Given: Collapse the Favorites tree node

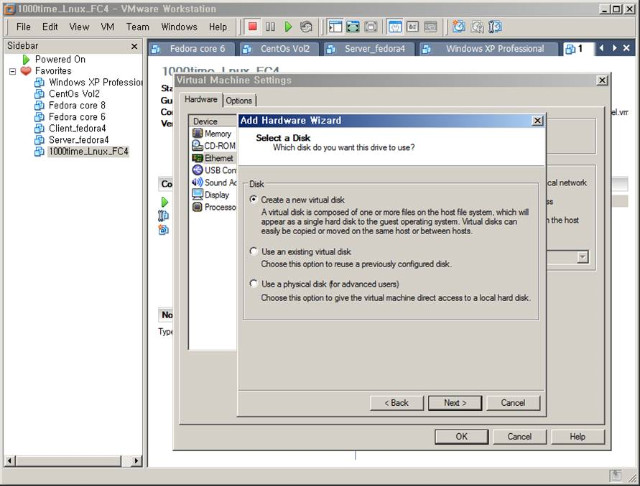Looking at the screenshot, I should click(13, 71).
